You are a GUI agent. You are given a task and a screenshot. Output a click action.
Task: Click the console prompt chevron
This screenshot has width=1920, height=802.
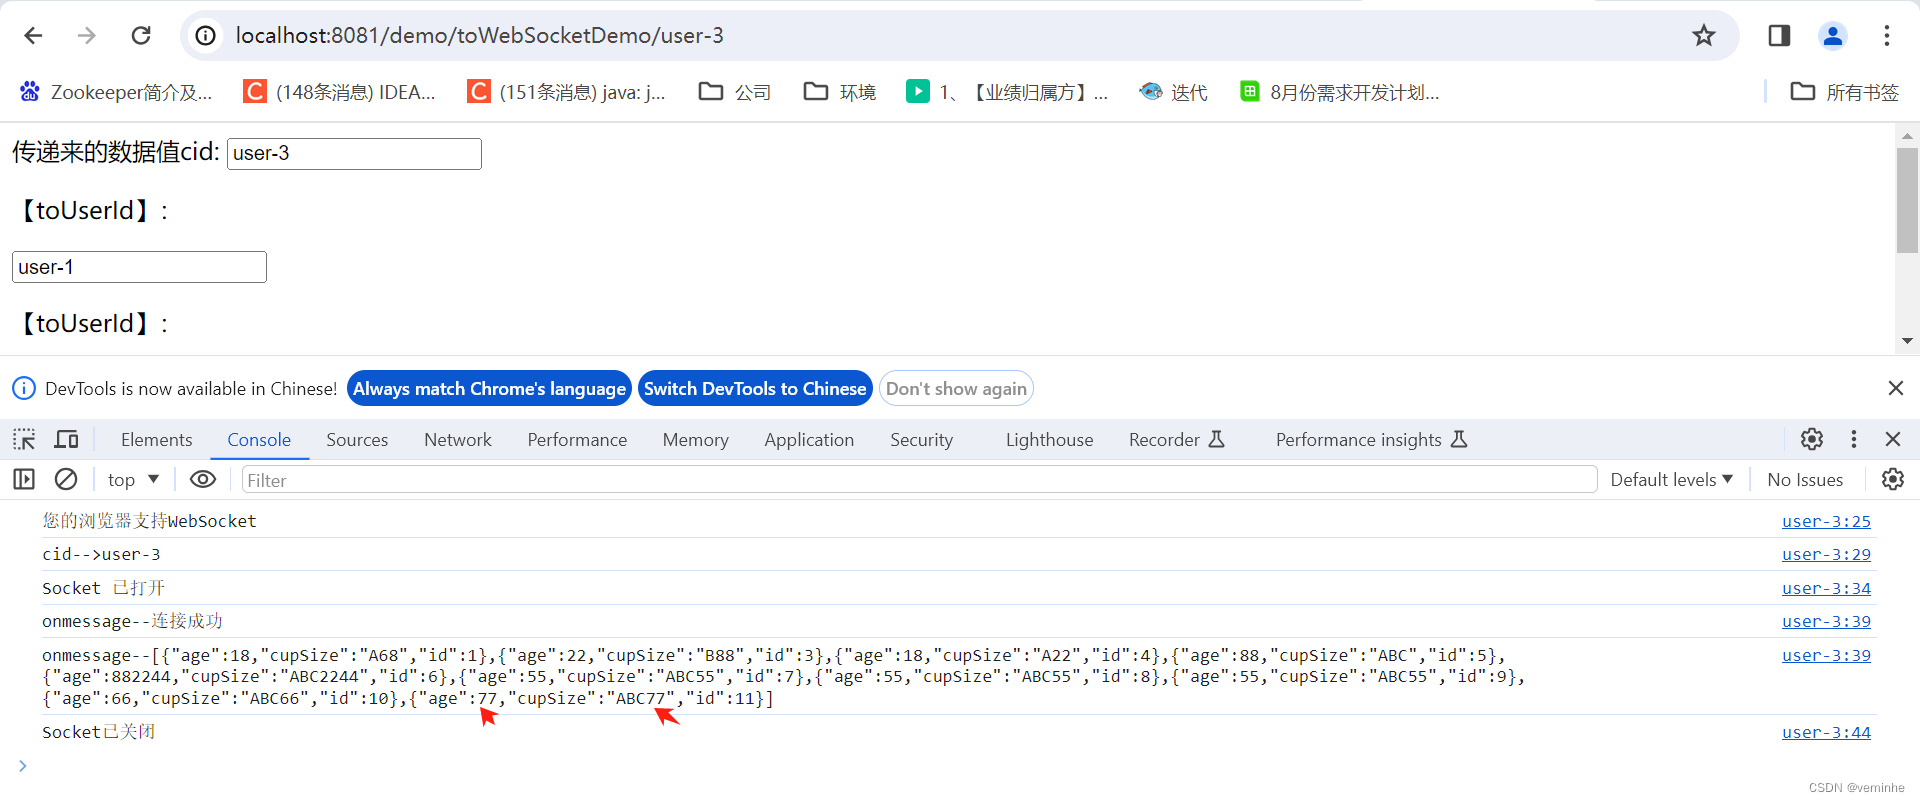(22, 766)
